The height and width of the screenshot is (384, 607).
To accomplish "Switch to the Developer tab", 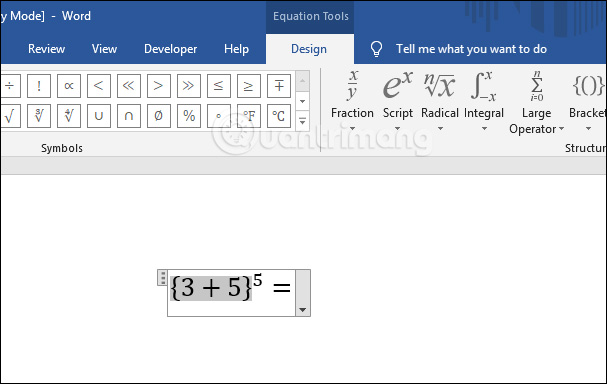I will [x=170, y=49].
